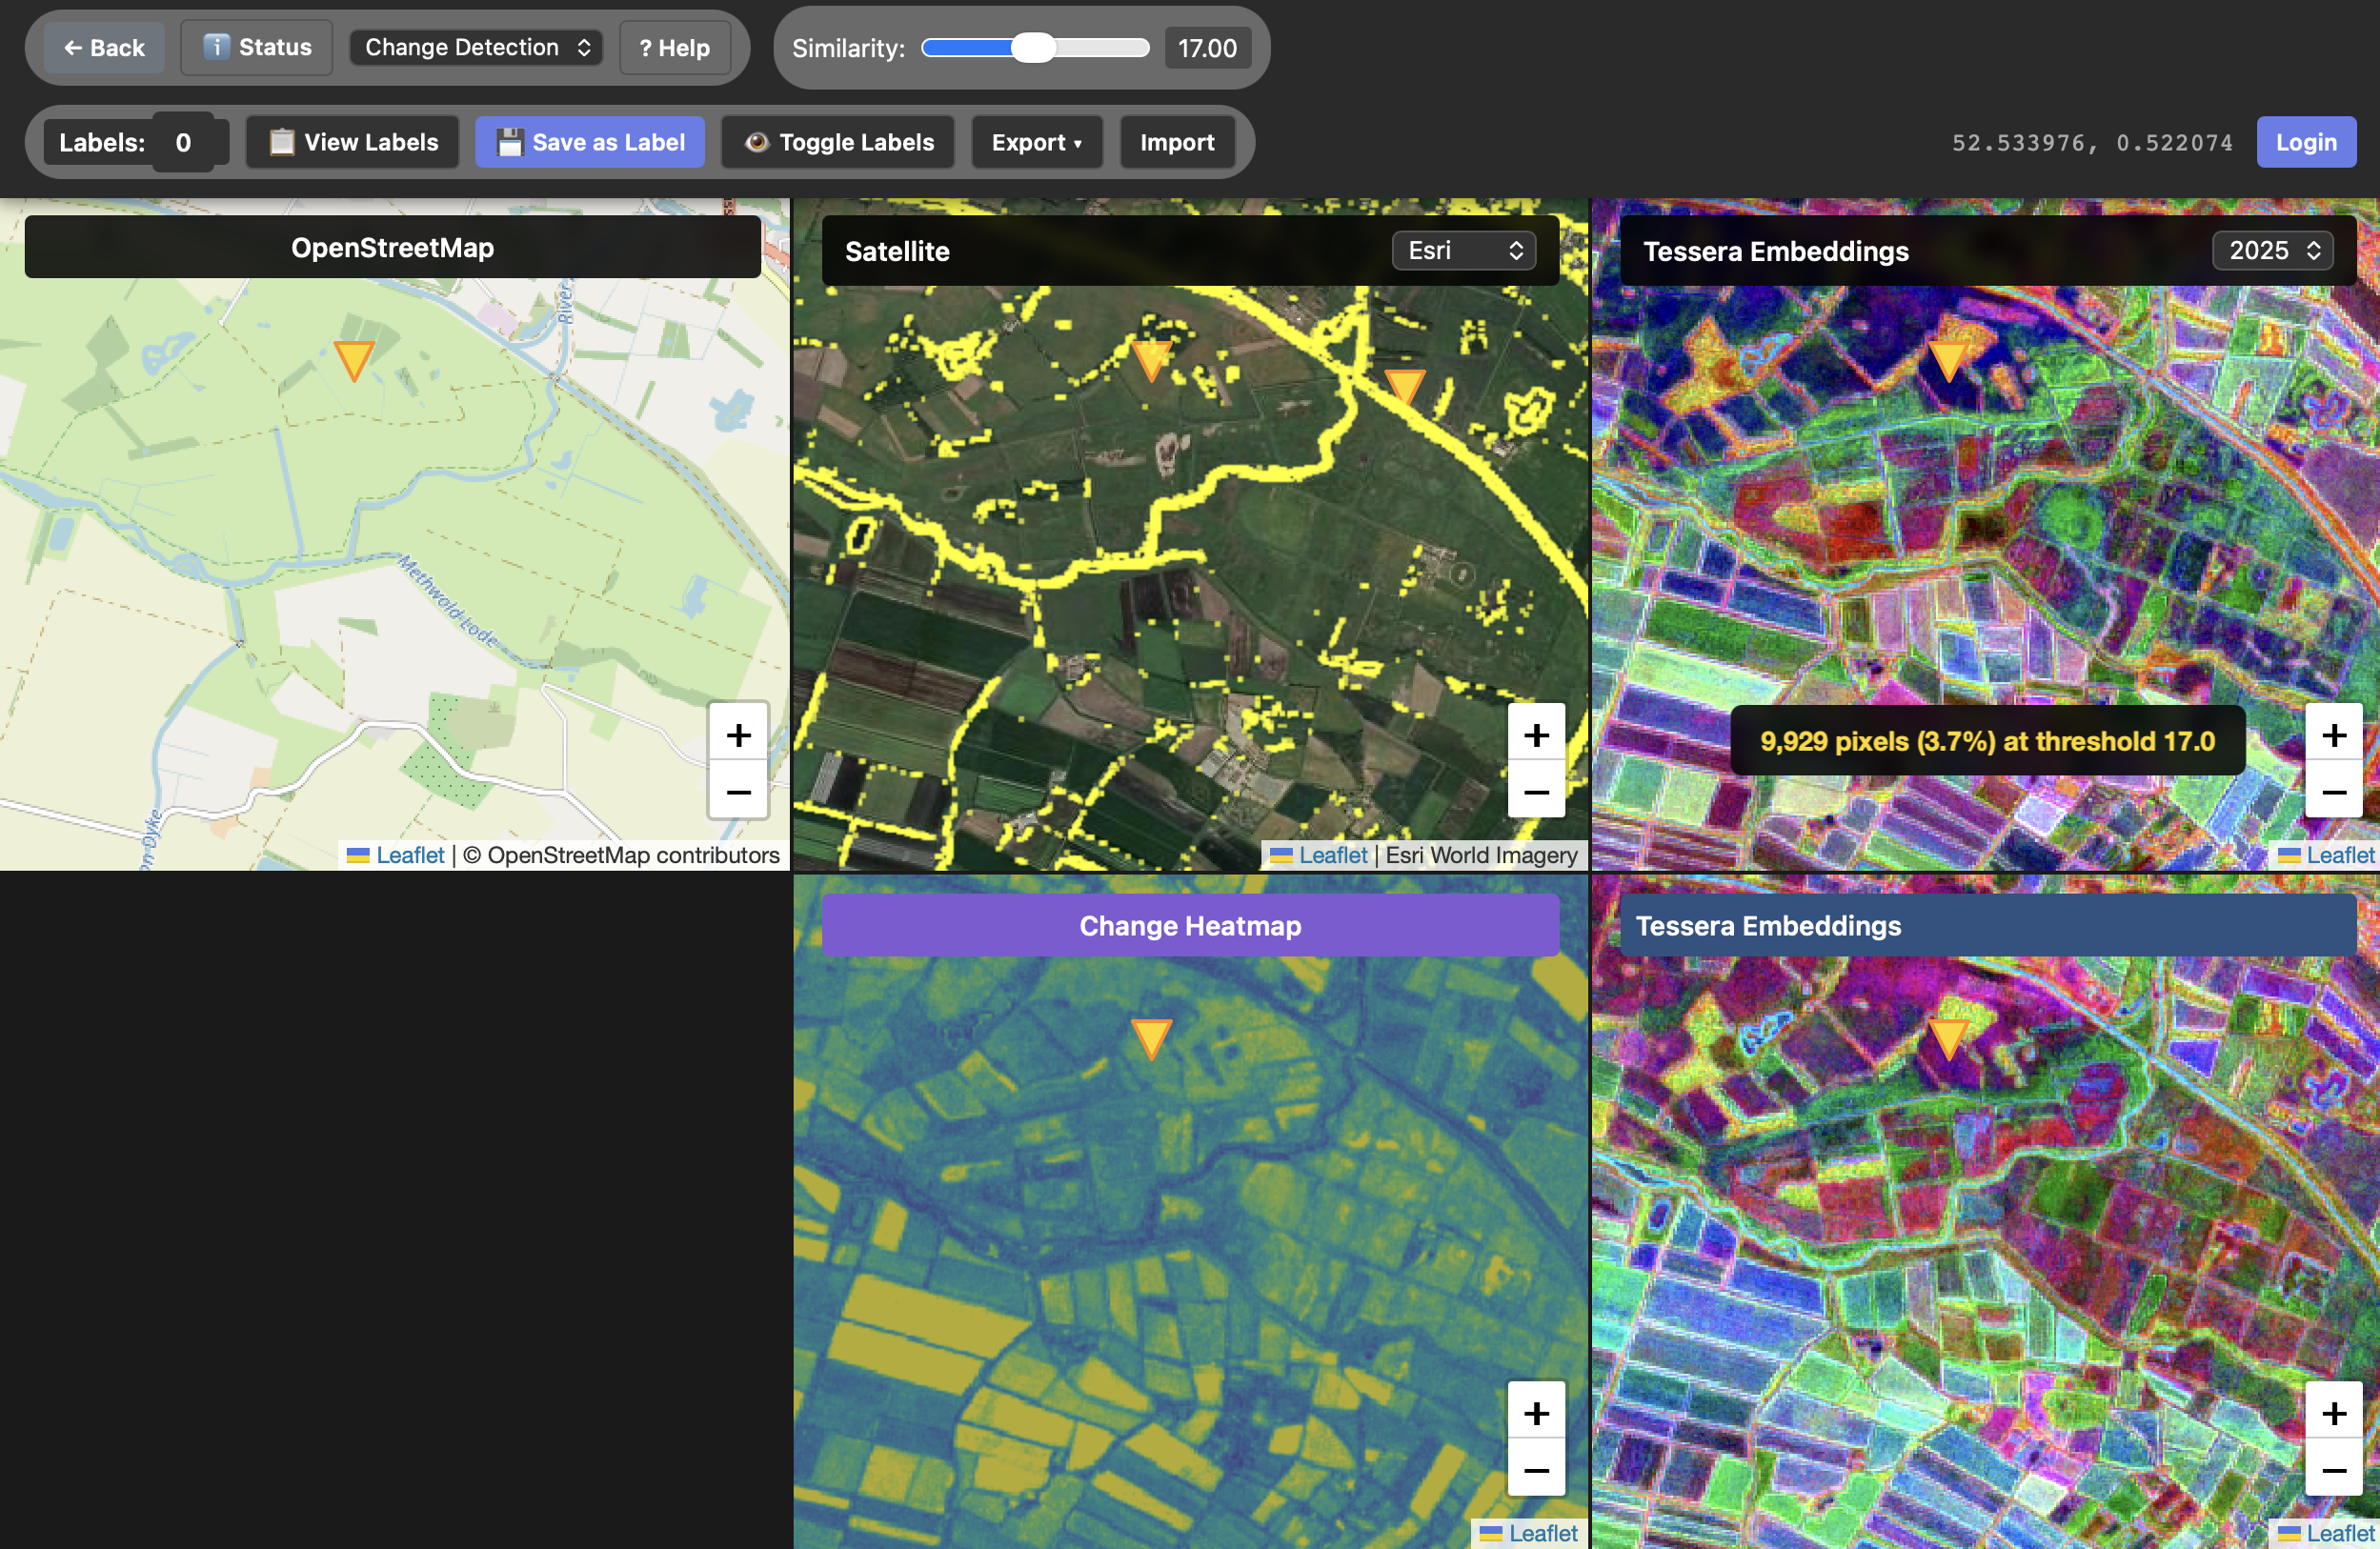Click the Similarity slider track

click(x=1034, y=47)
